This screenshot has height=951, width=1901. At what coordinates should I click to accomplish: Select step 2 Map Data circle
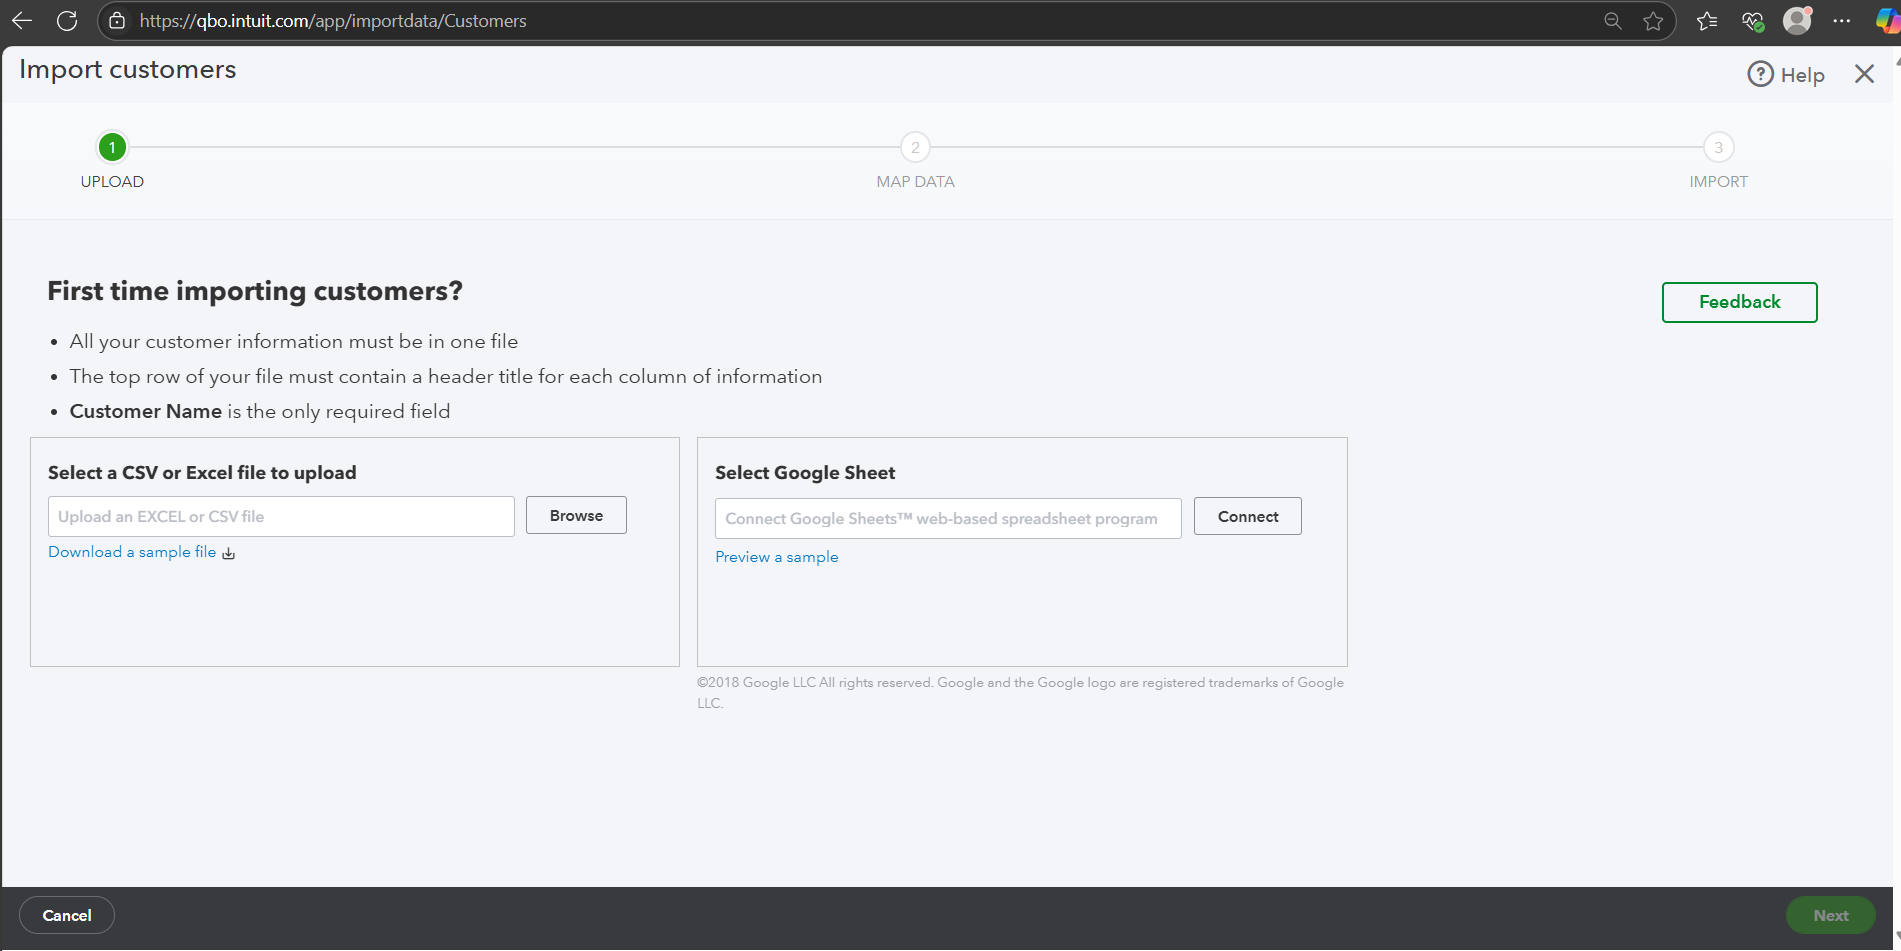coord(915,148)
